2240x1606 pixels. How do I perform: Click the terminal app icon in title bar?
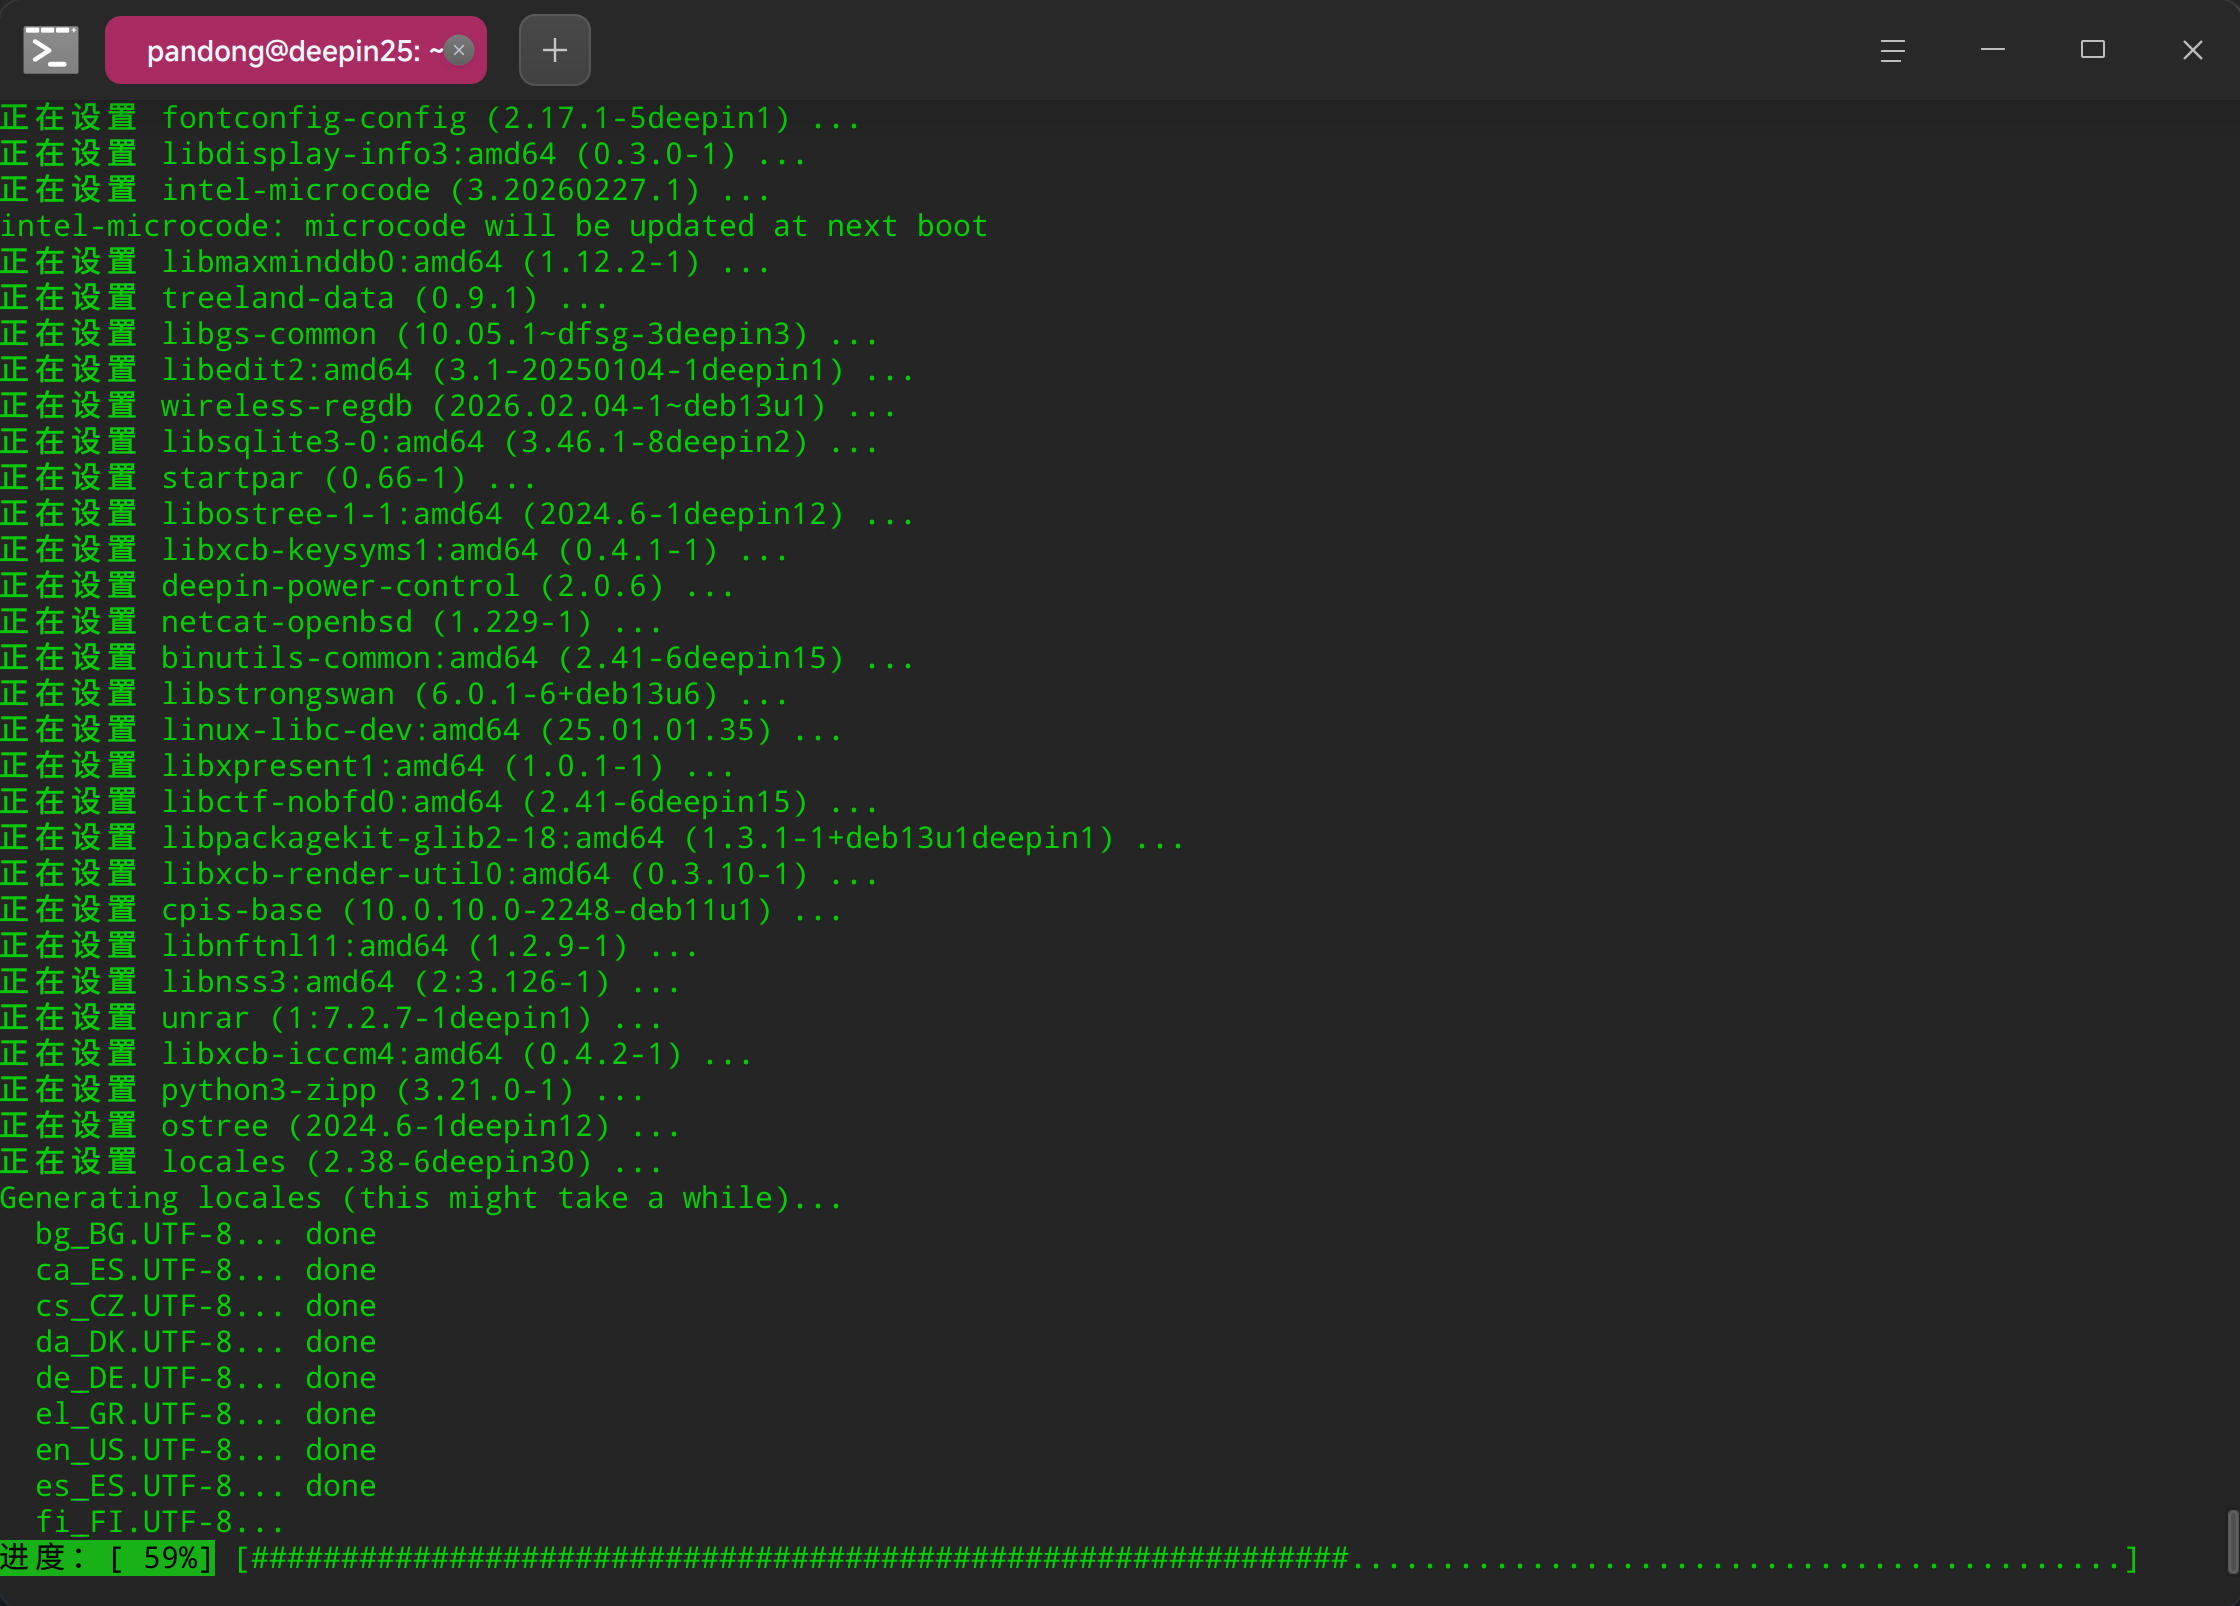click(x=51, y=50)
